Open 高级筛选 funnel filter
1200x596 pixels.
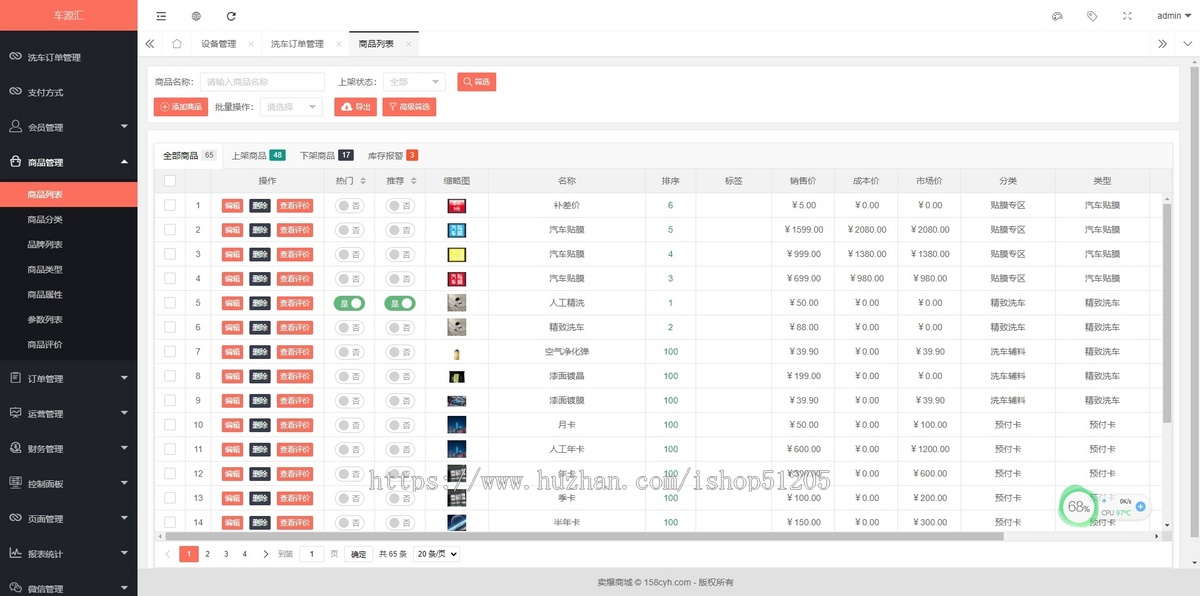pos(409,107)
